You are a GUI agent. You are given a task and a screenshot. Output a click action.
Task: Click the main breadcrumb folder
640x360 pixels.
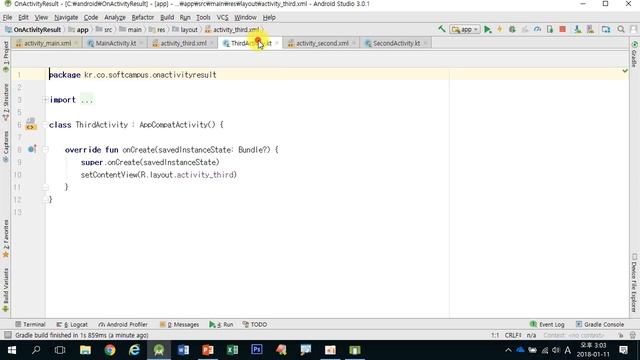[131, 30]
